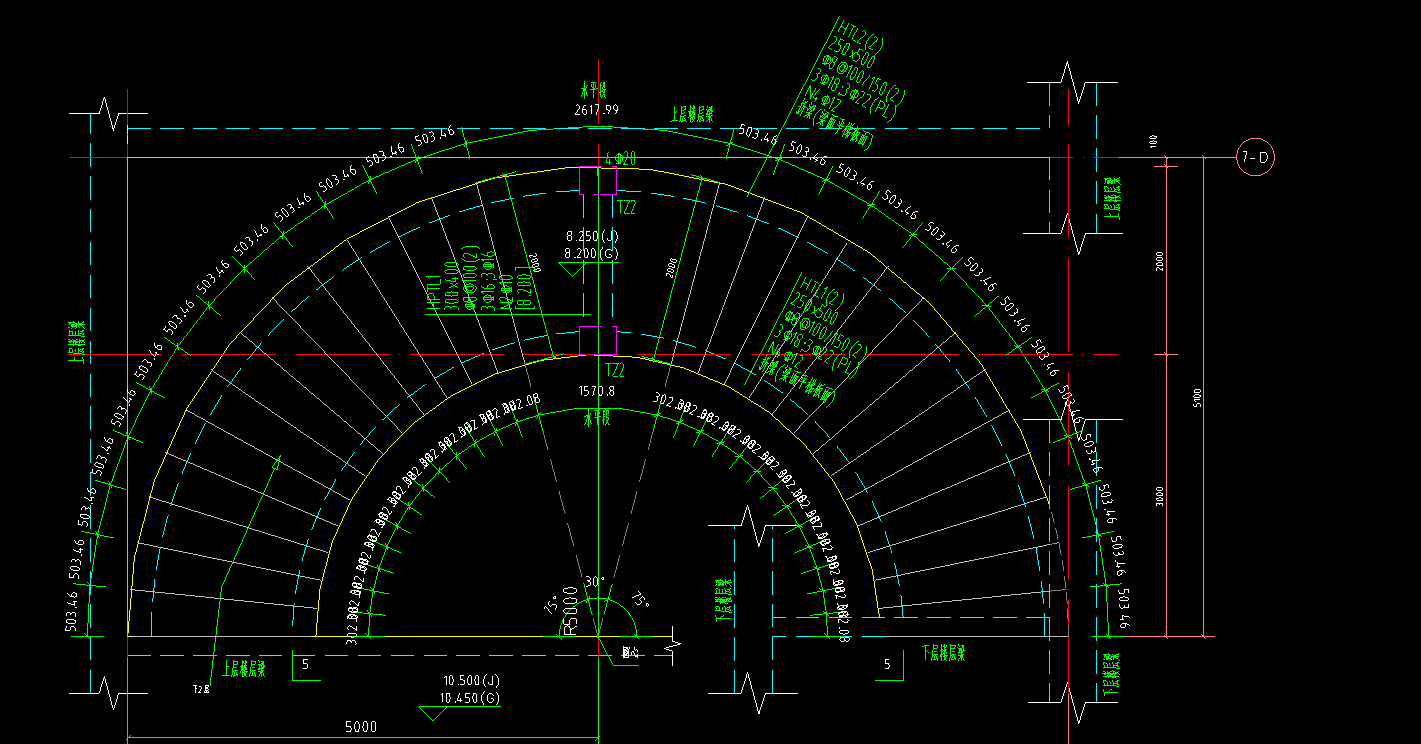Select section mark 5 beside 上层楼层梁
1421x744 pixels.
pyautogui.click(x=305, y=664)
